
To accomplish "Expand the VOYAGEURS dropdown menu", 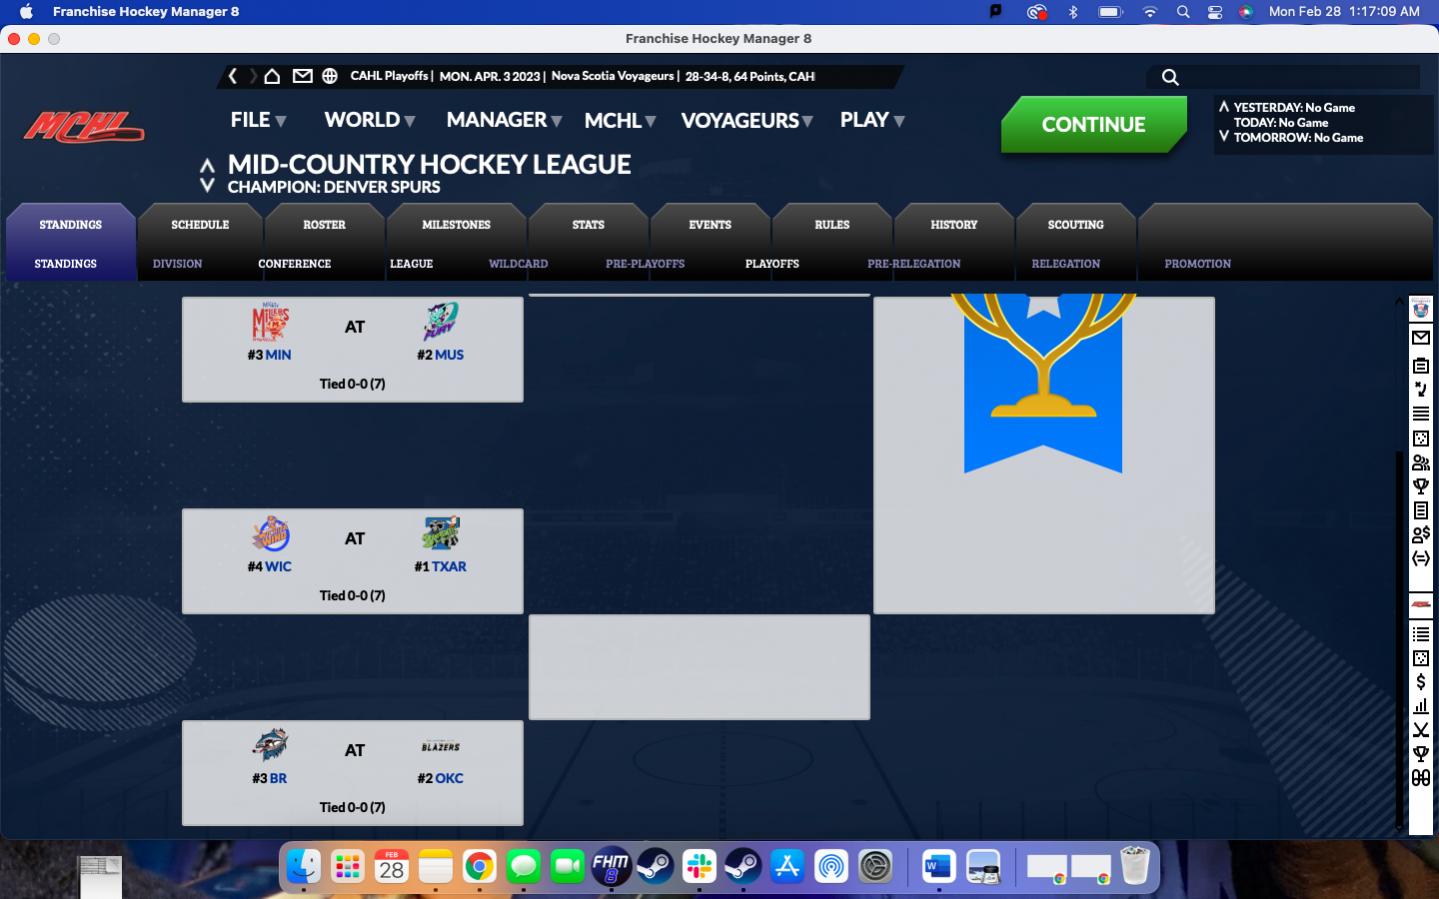I will (x=746, y=121).
